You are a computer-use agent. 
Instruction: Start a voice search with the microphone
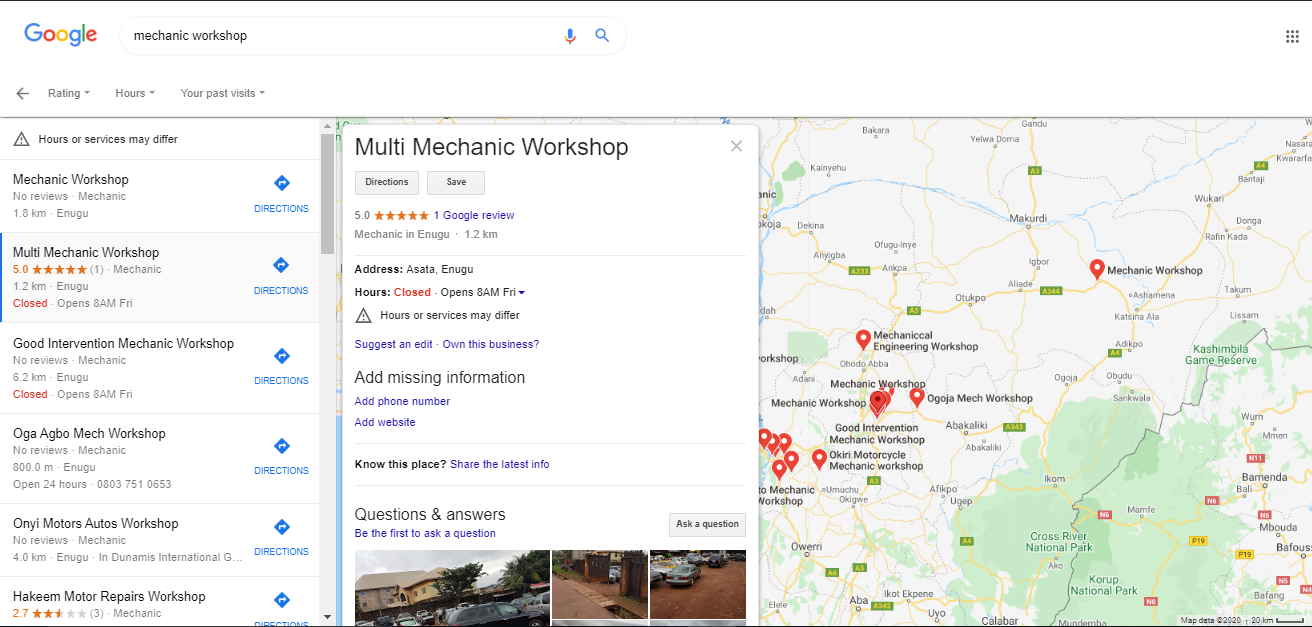[x=570, y=36]
